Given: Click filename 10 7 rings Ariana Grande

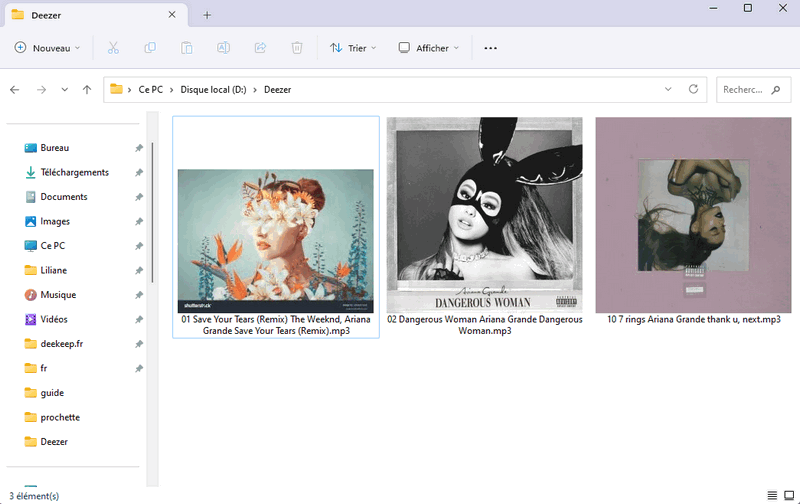Looking at the screenshot, I should (x=693, y=319).
